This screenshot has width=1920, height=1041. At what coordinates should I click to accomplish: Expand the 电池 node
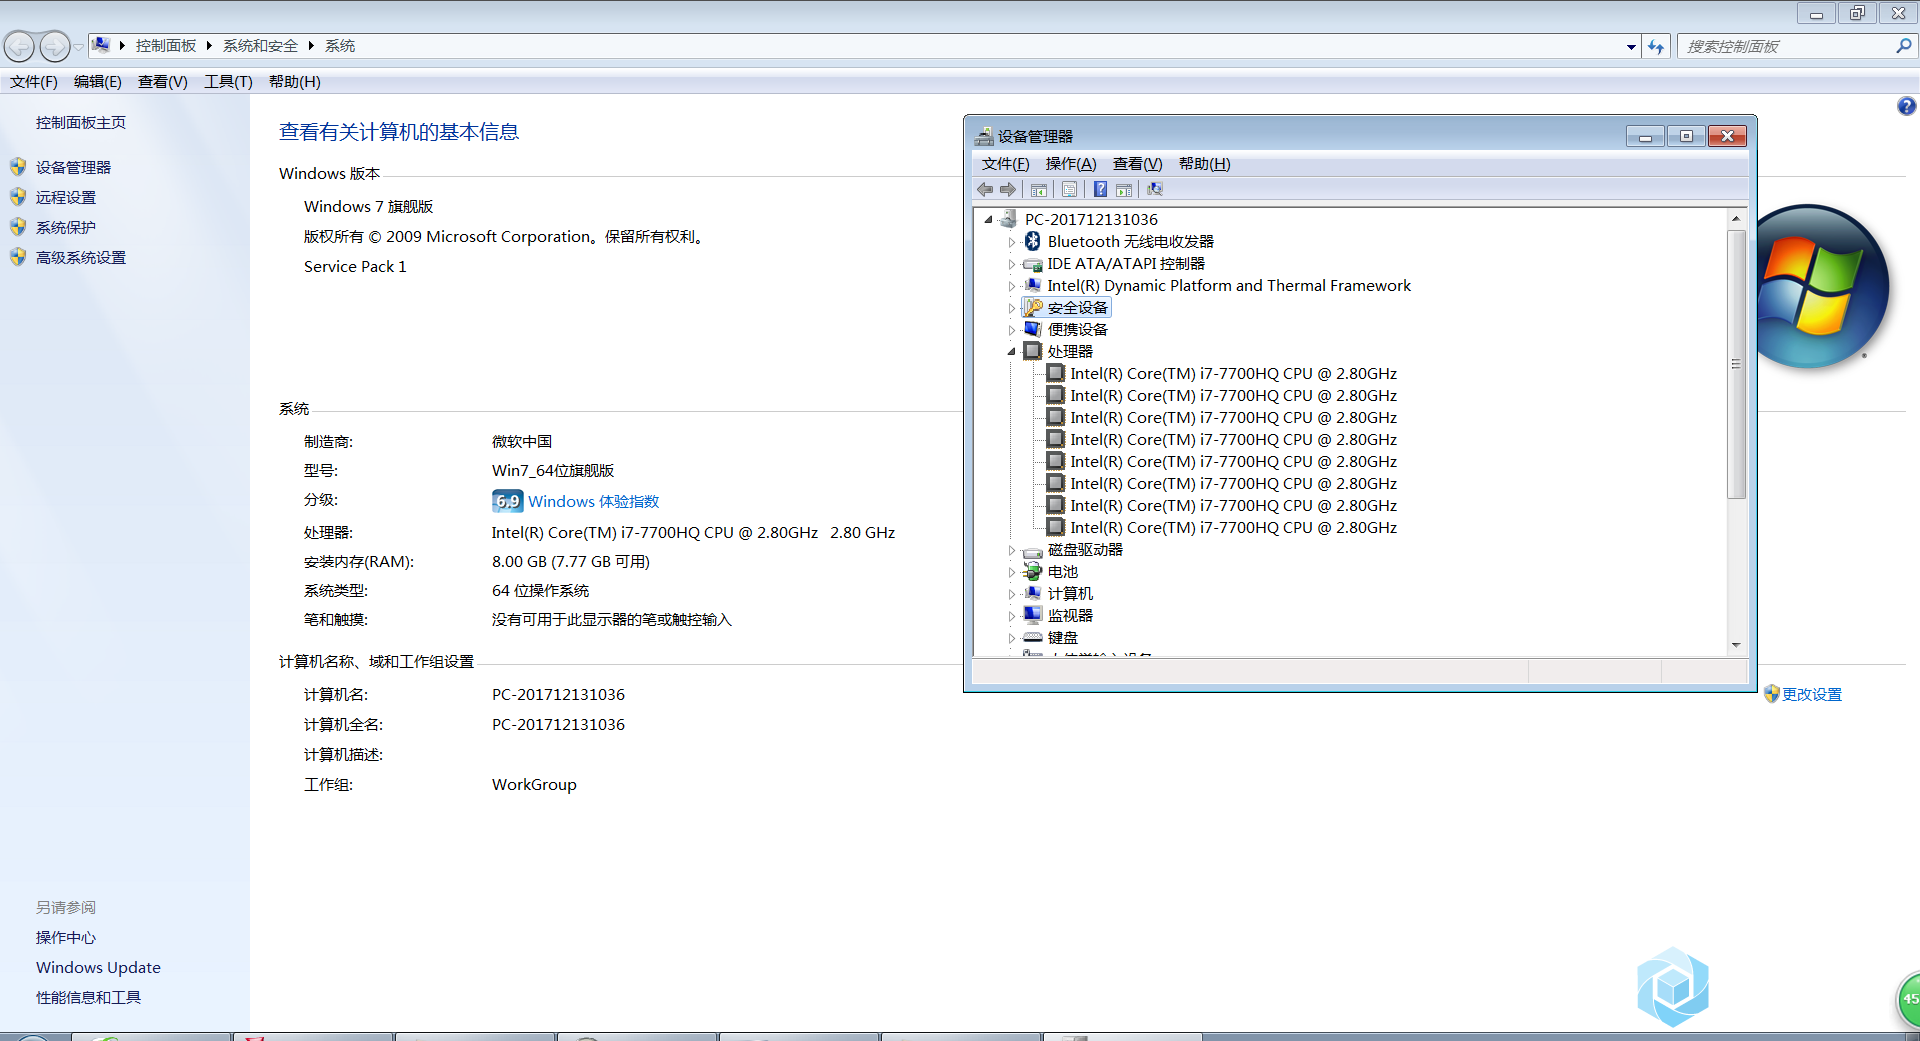pyautogui.click(x=1011, y=572)
